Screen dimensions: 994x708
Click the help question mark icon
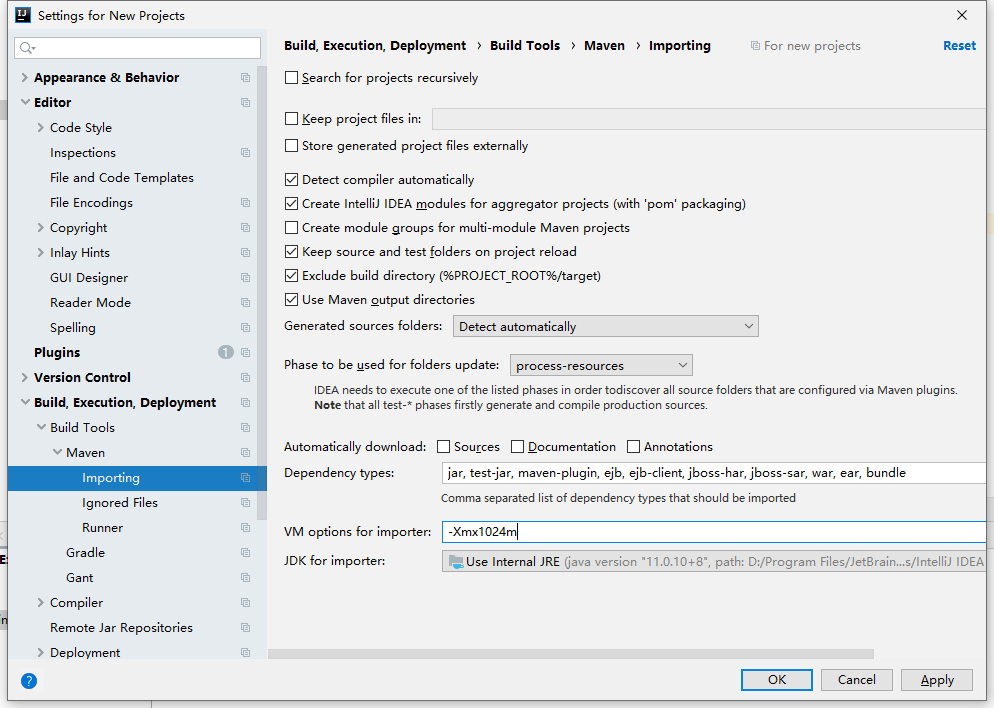(29, 681)
